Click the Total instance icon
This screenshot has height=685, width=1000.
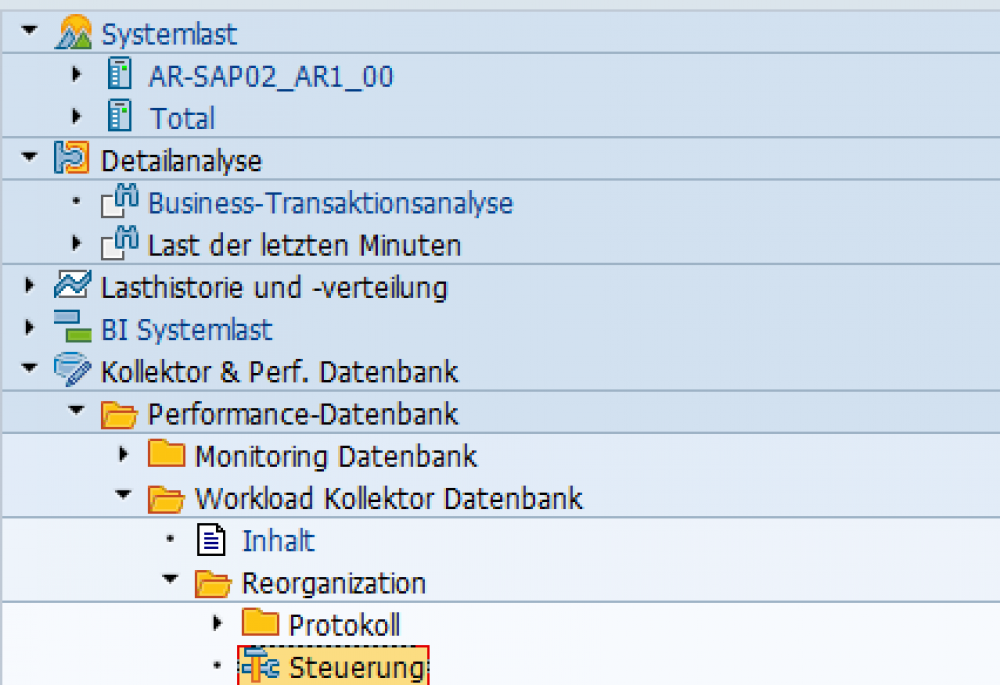coord(119,117)
